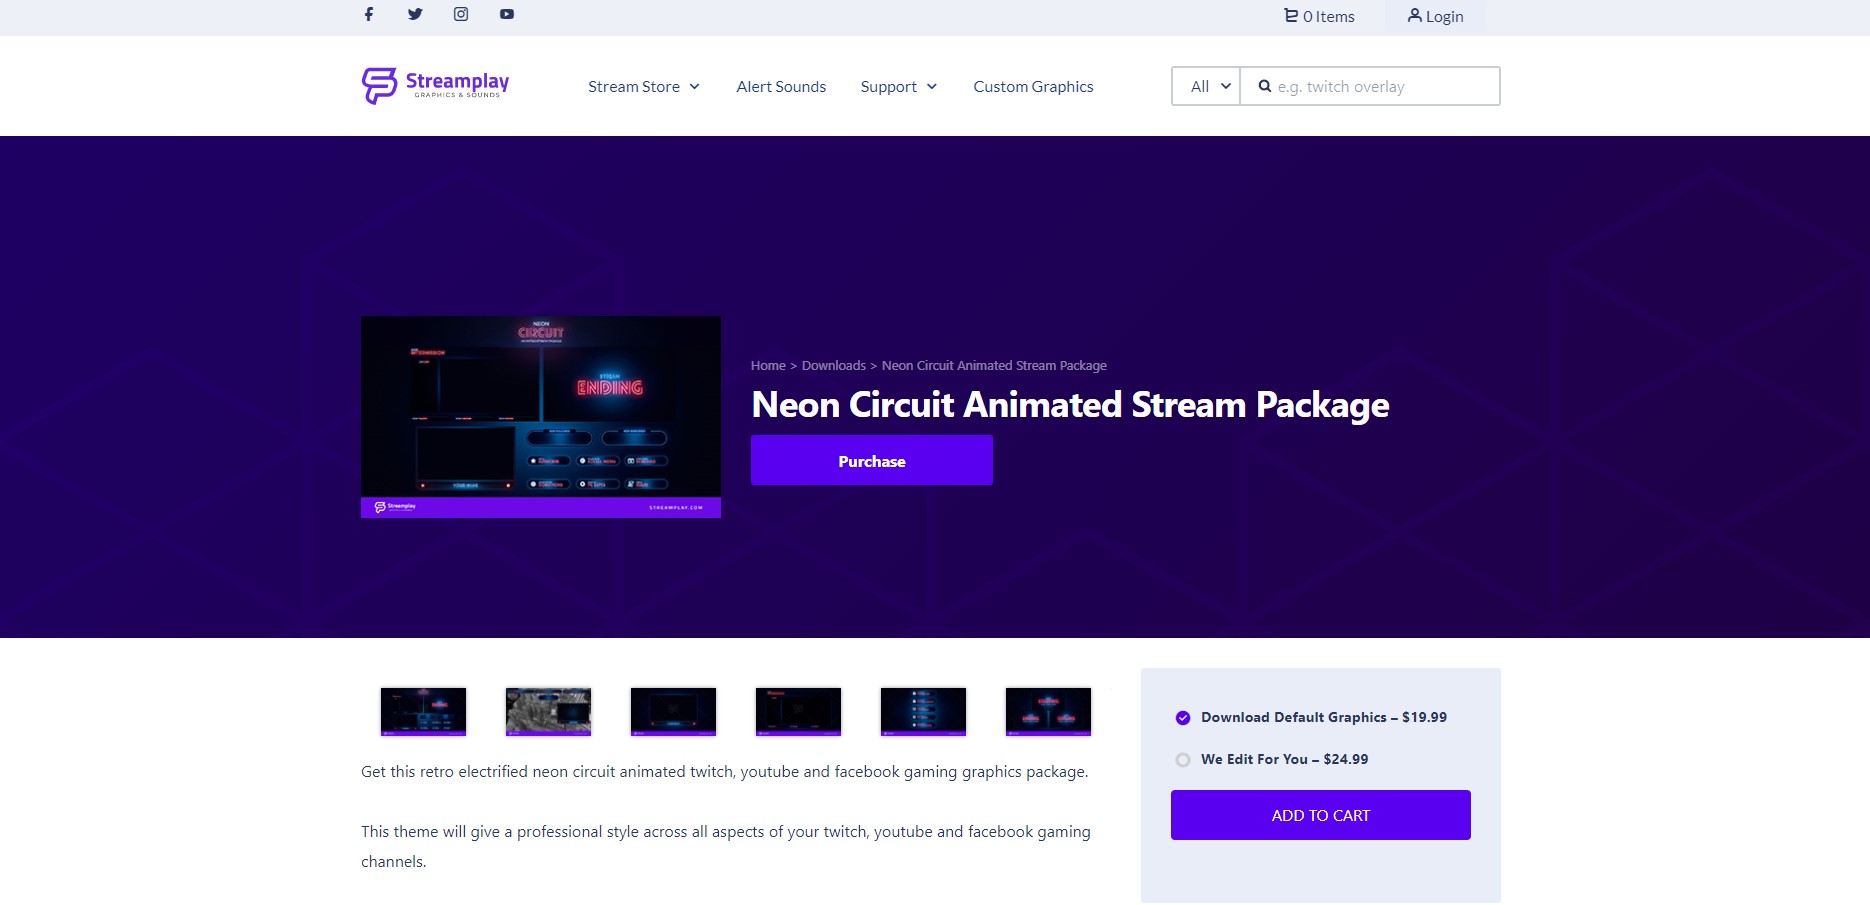This screenshot has height=905, width=1870.
Task: Click the Neon Circuit breadcrumb text
Action: pyautogui.click(x=994, y=366)
